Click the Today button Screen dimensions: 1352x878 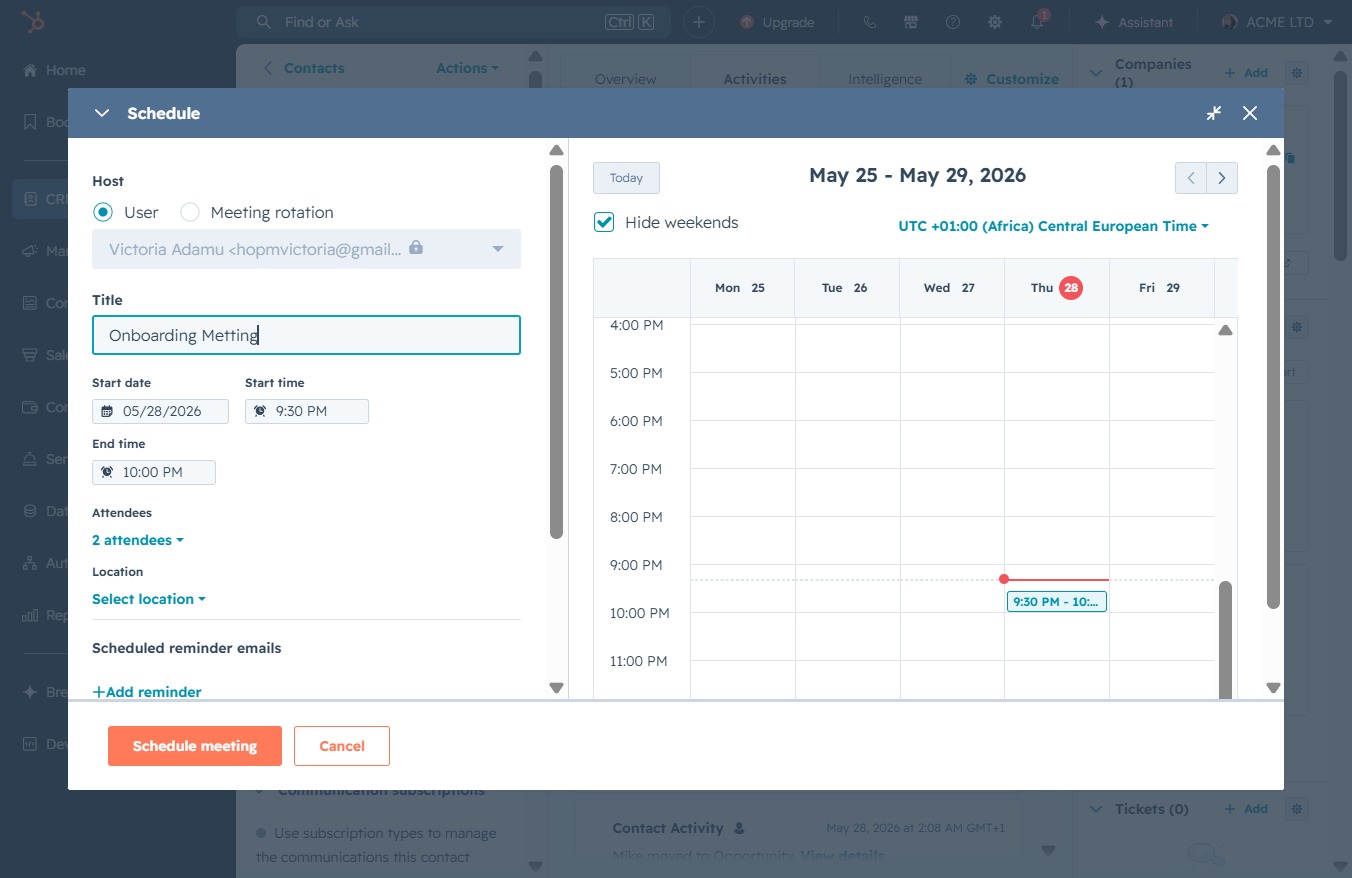626,178
